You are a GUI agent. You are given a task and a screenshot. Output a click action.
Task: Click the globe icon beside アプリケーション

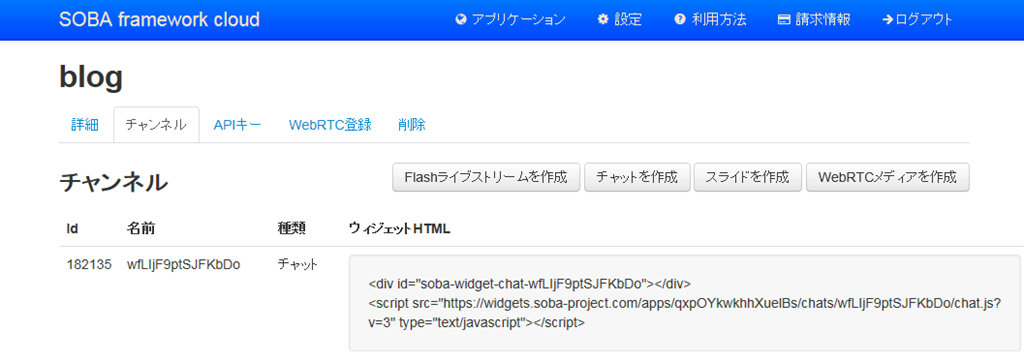tap(461, 20)
